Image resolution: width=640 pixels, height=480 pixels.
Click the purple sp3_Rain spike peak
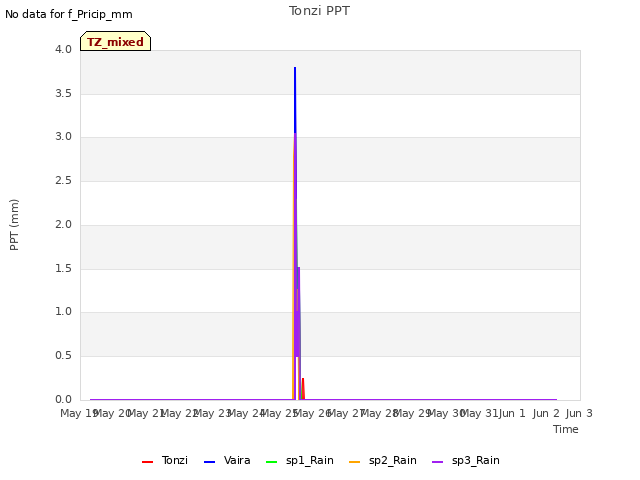tap(295, 135)
